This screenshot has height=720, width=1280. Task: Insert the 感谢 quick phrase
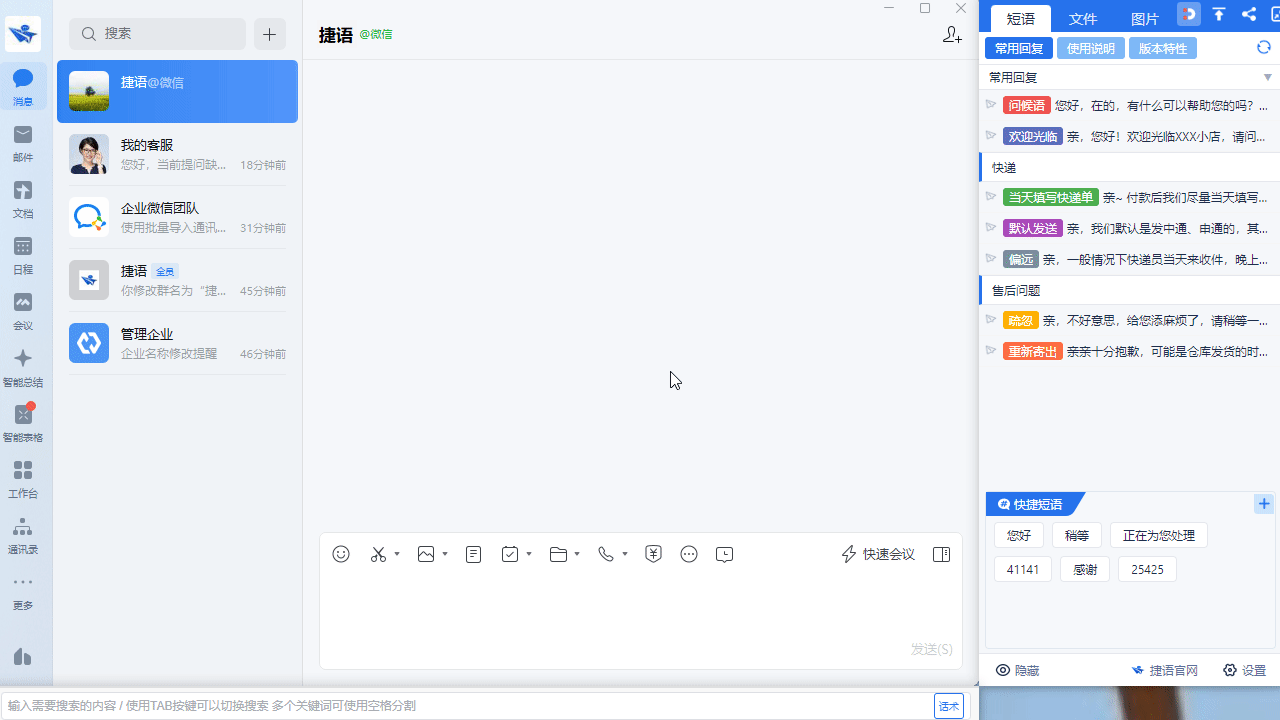(1085, 569)
